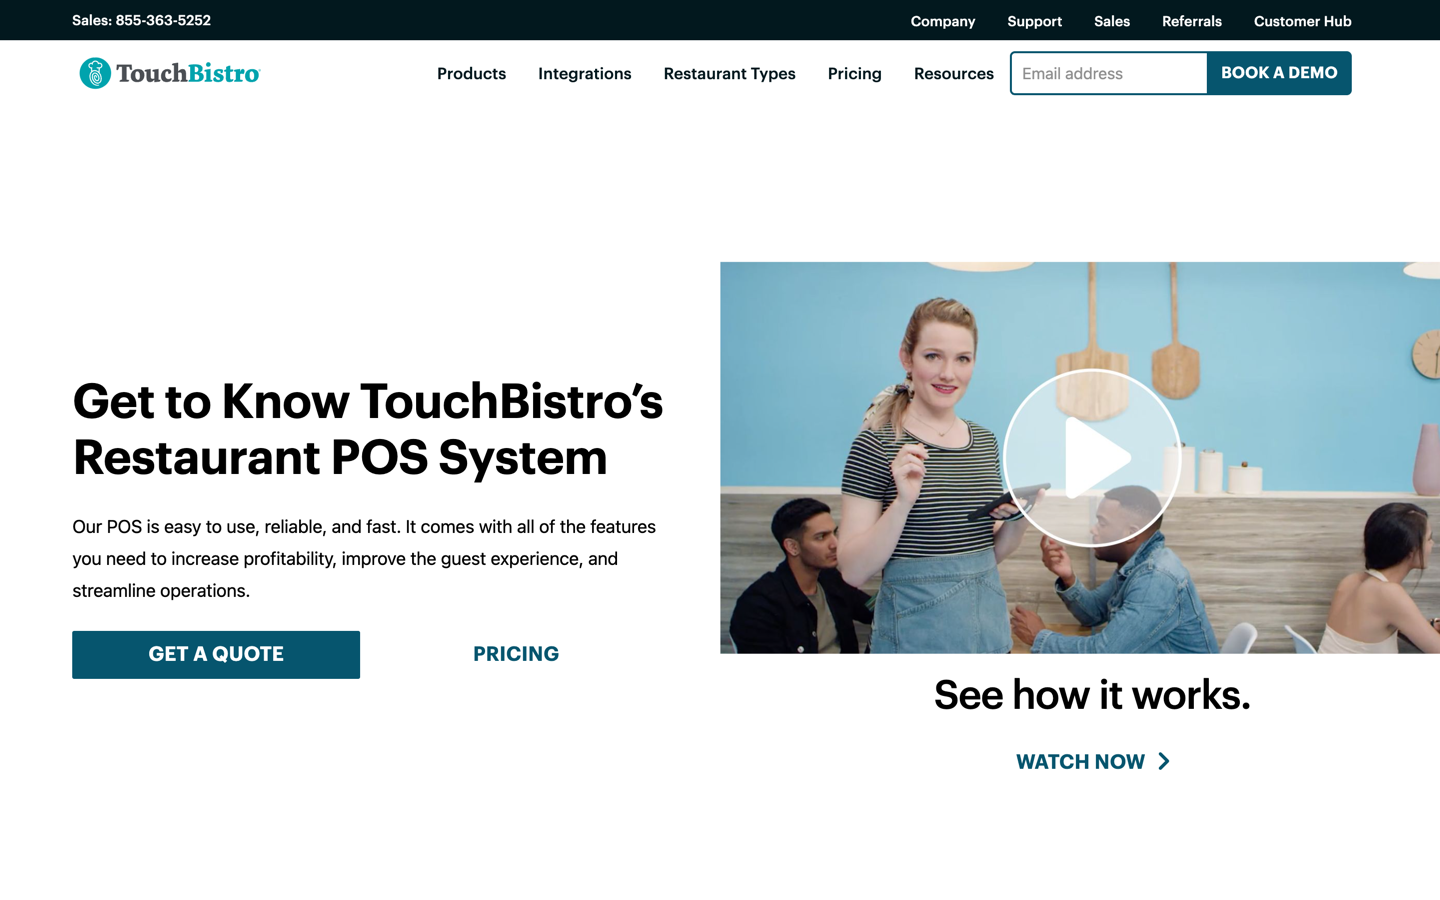Image resolution: width=1440 pixels, height=900 pixels.
Task: Open the Customer Hub link
Action: click(1302, 21)
